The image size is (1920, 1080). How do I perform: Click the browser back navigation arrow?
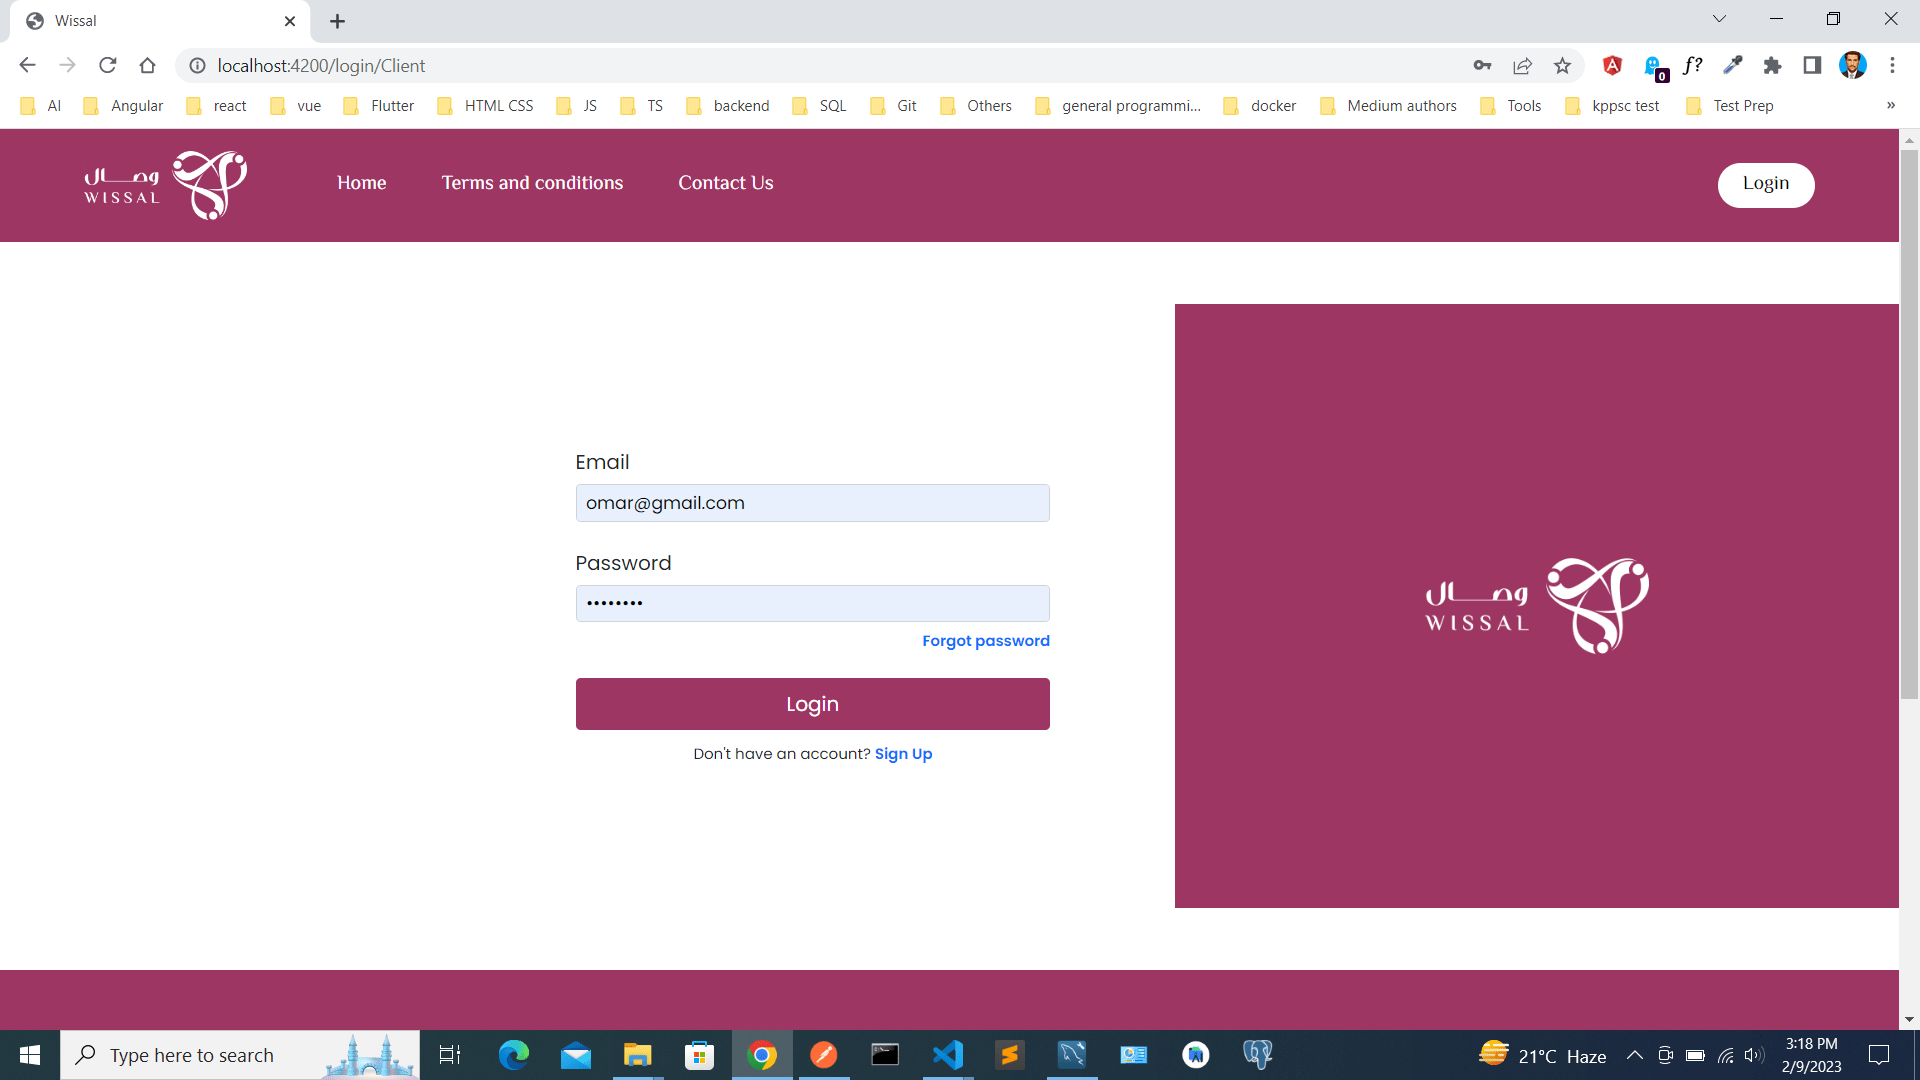pyautogui.click(x=28, y=66)
